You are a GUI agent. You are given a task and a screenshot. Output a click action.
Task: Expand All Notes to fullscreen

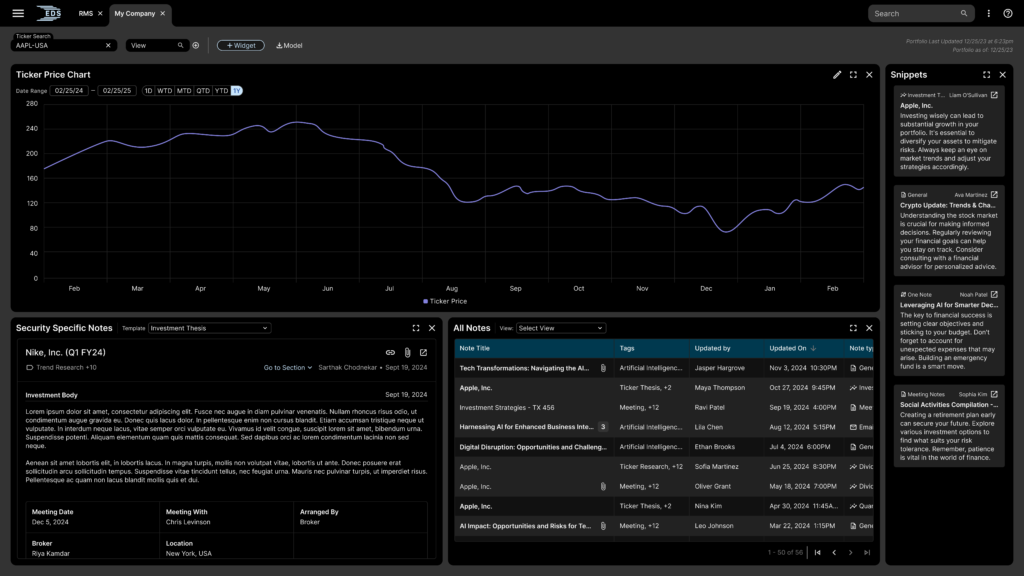coord(853,328)
